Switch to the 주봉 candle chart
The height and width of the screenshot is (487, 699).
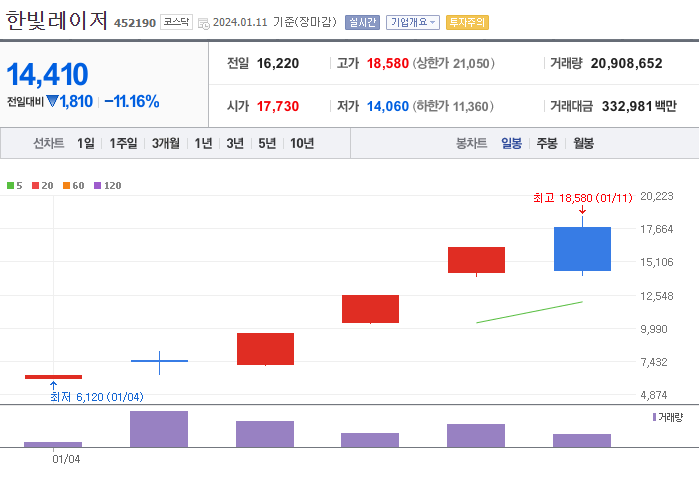click(547, 143)
